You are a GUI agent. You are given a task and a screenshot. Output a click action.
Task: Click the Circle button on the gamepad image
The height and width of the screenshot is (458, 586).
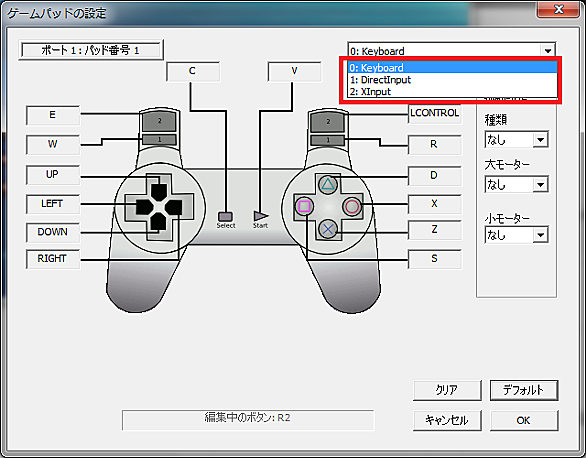[352, 206]
